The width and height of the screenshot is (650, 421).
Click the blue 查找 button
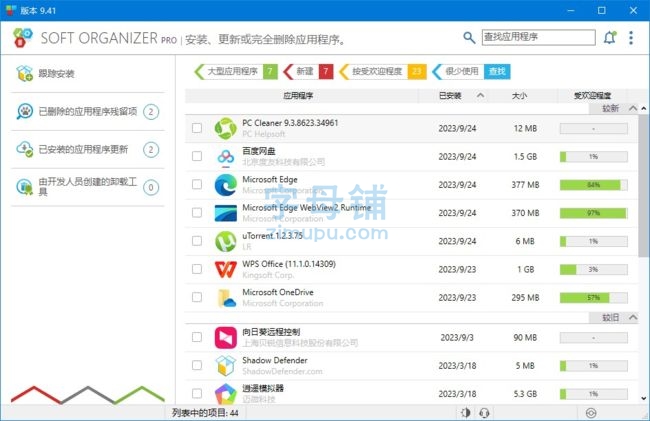[497, 71]
